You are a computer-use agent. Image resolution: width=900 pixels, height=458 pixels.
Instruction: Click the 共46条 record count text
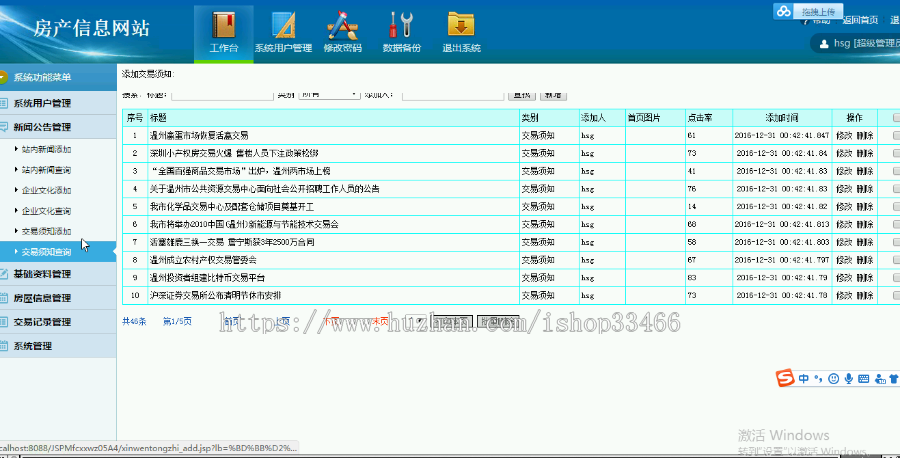click(x=134, y=321)
